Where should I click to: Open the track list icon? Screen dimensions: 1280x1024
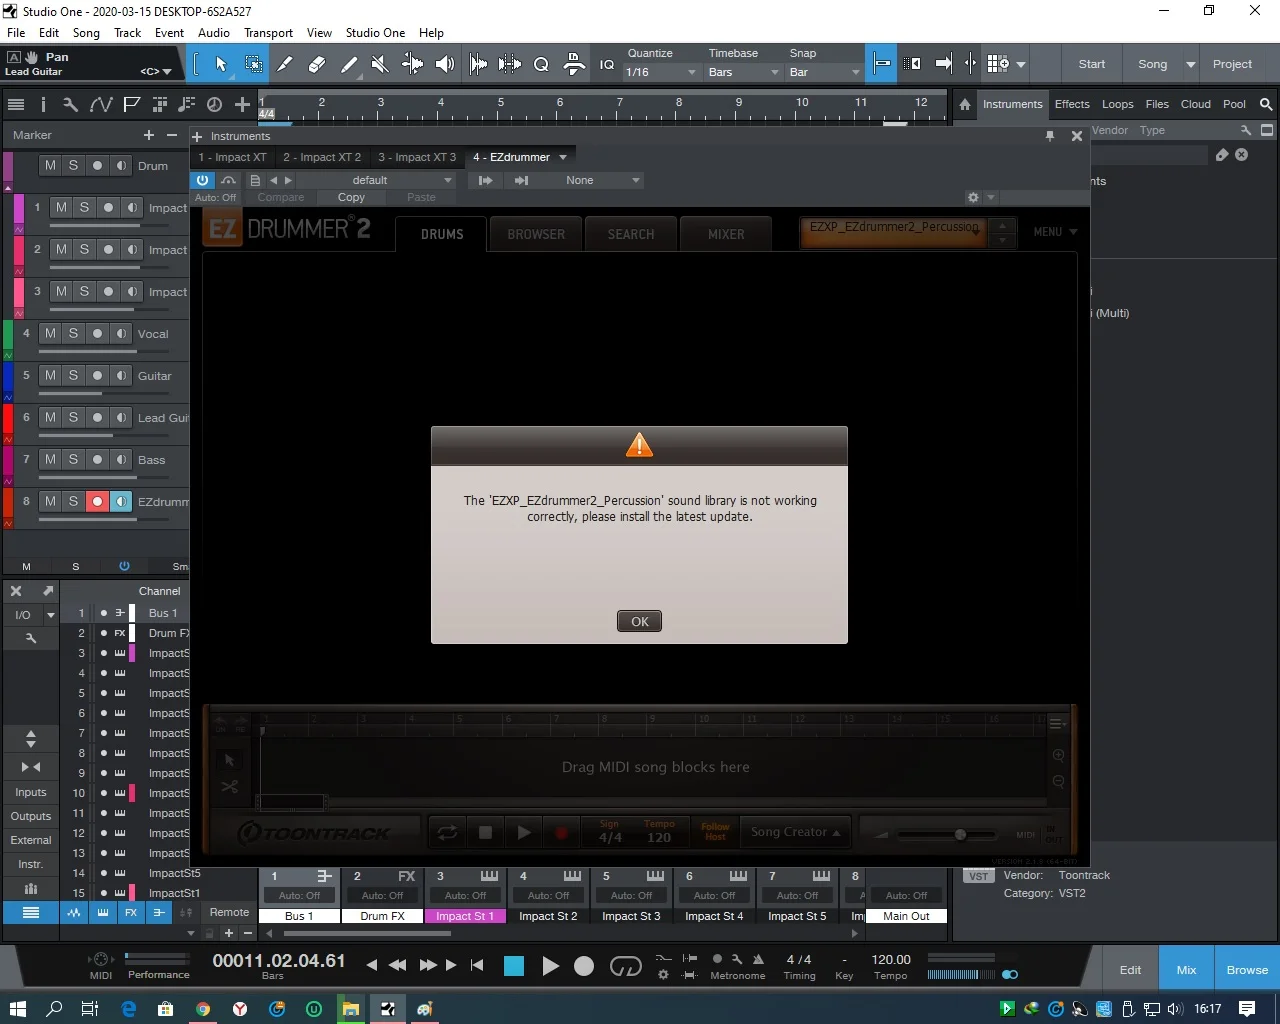[x=16, y=104]
